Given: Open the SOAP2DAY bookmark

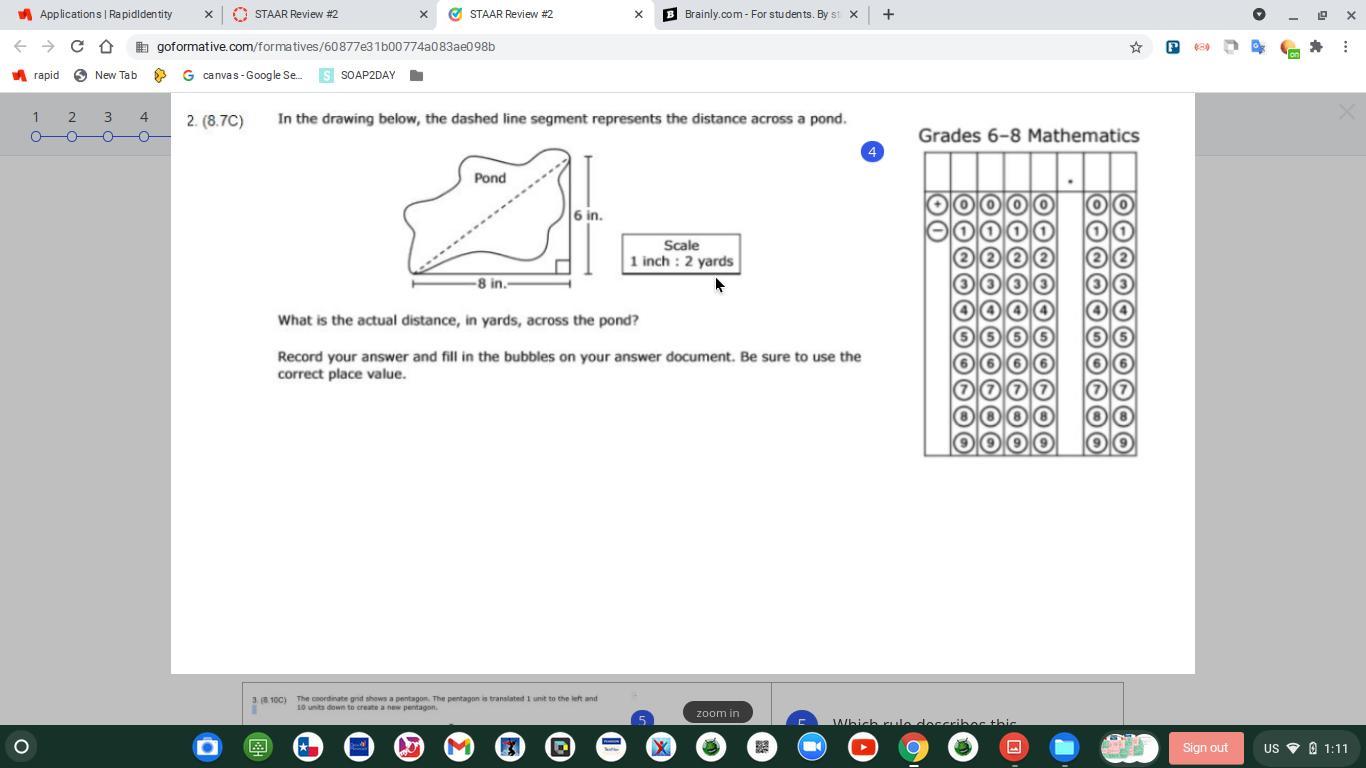Looking at the screenshot, I should 357,75.
